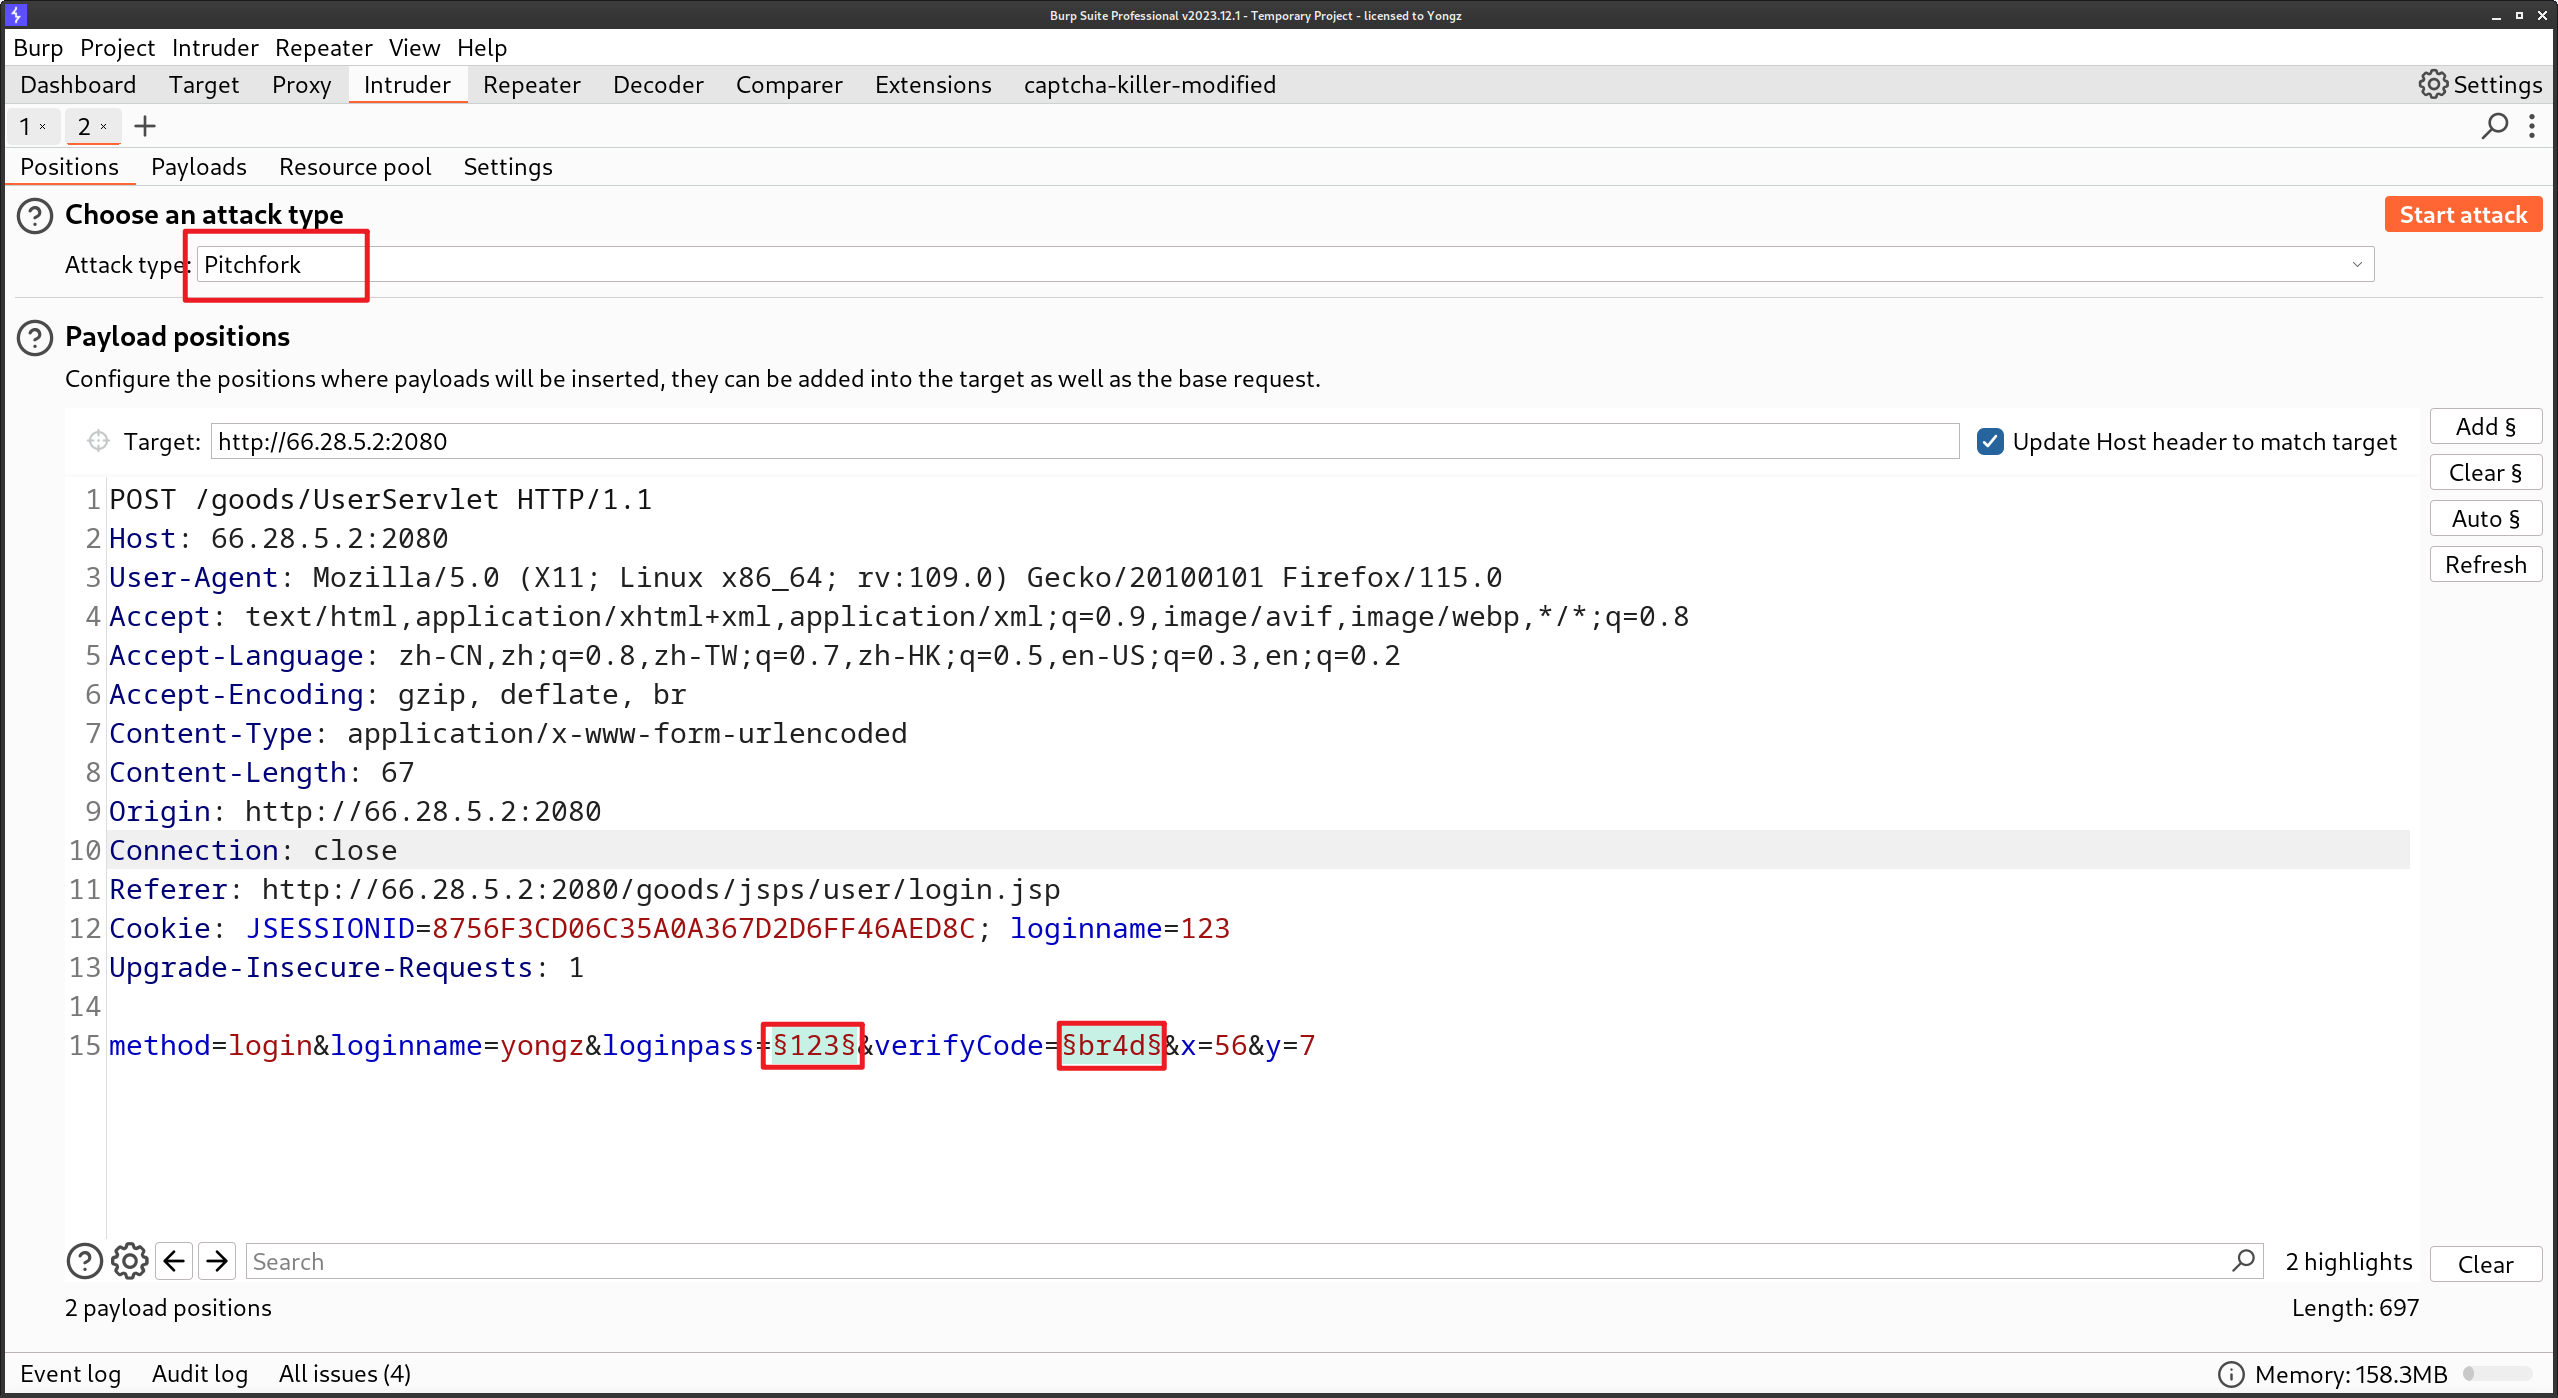Open help for Payload positions
The height and width of the screenshot is (1398, 2558).
[x=35, y=337]
